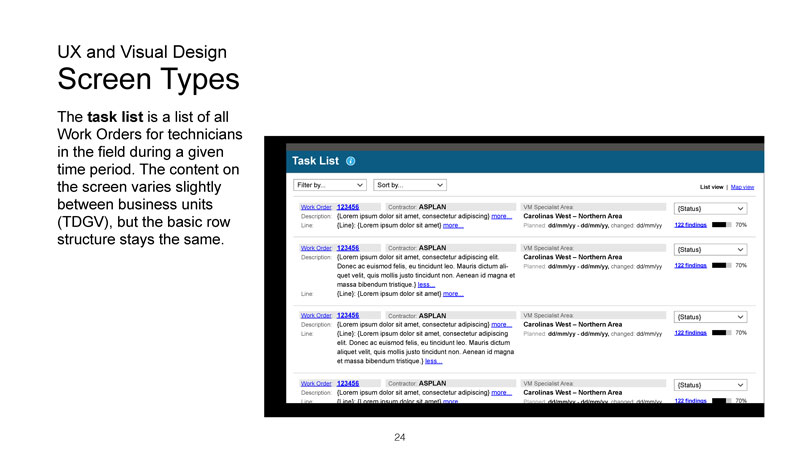800x450 pixels.
Task: Collapse the second row description with less link
Action: click(426, 284)
